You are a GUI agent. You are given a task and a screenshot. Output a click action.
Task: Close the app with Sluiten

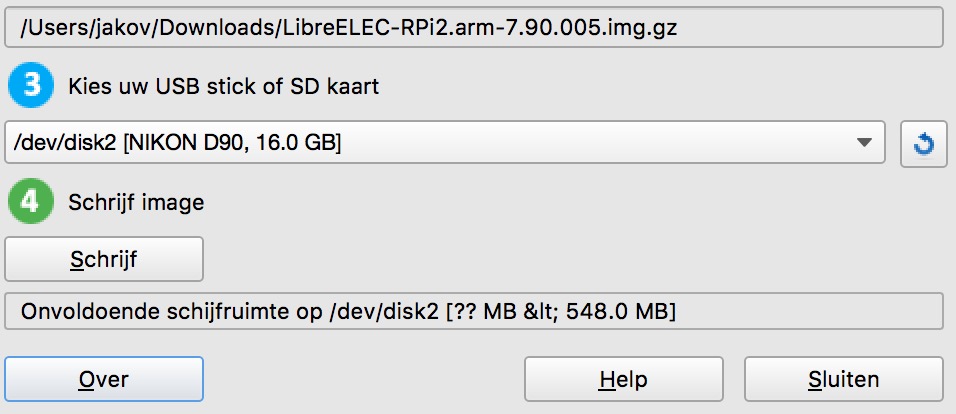[843, 380]
